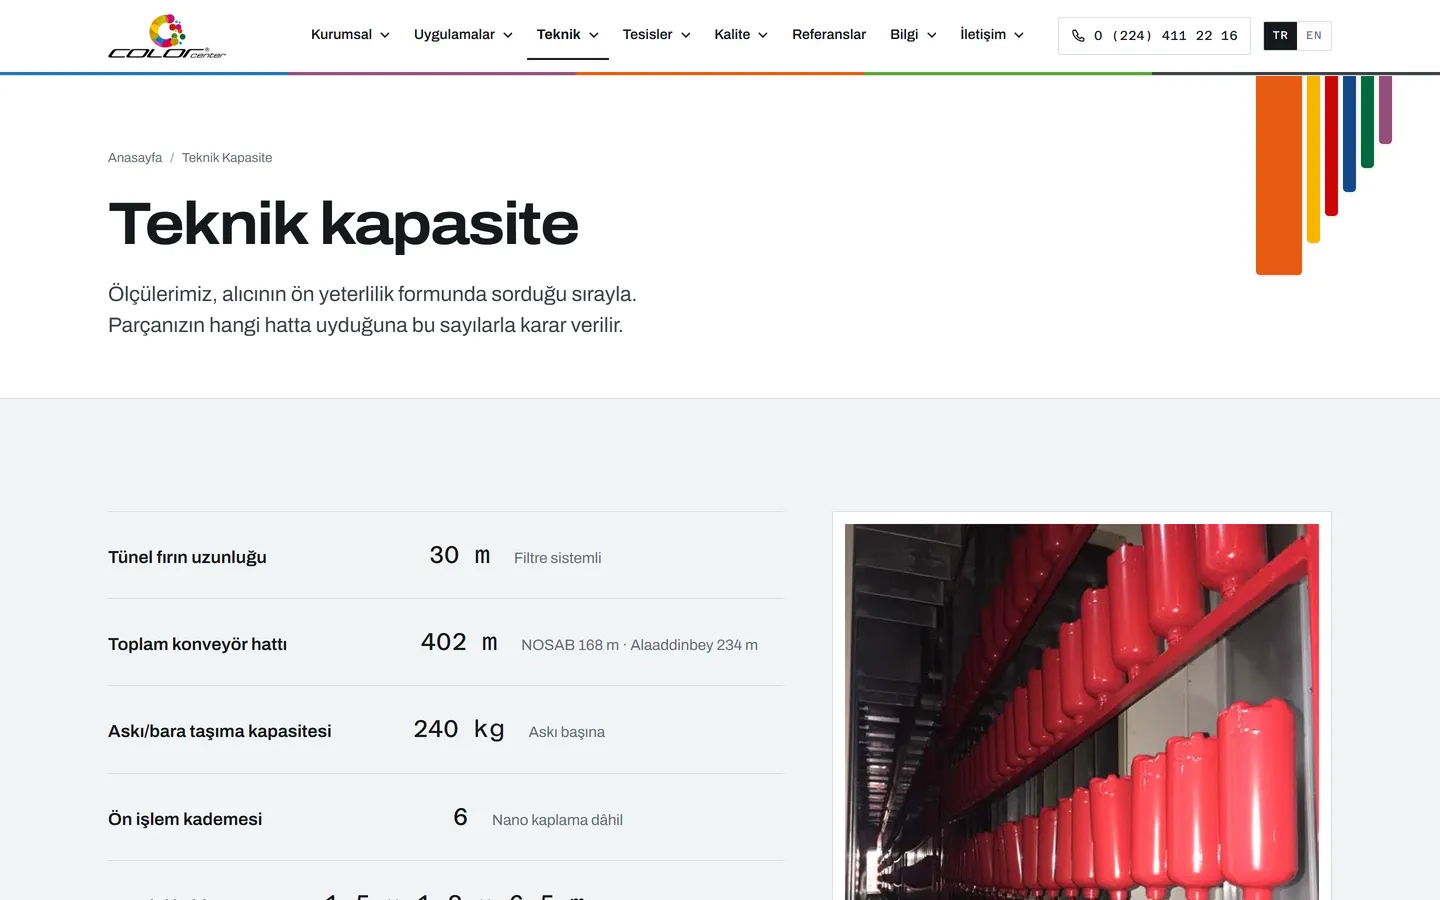This screenshot has height=900, width=1440.
Task: Click the 'Tünel fırın uzunluğu' row label
Action: [x=187, y=557]
